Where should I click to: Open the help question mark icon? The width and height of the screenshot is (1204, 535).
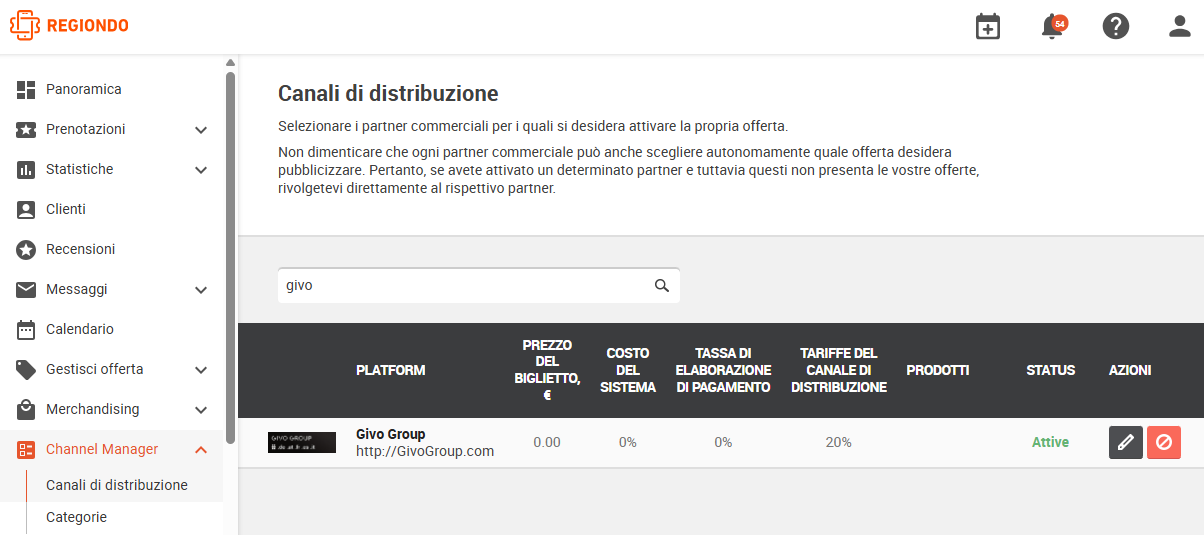click(x=1116, y=27)
